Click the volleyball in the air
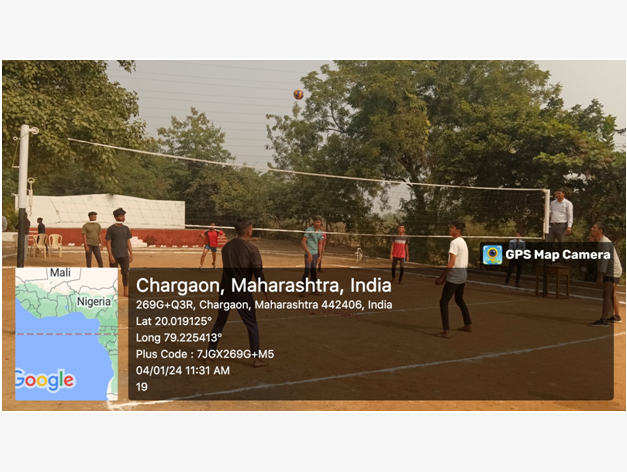Image resolution: width=627 pixels, height=472 pixels. pyautogui.click(x=298, y=94)
